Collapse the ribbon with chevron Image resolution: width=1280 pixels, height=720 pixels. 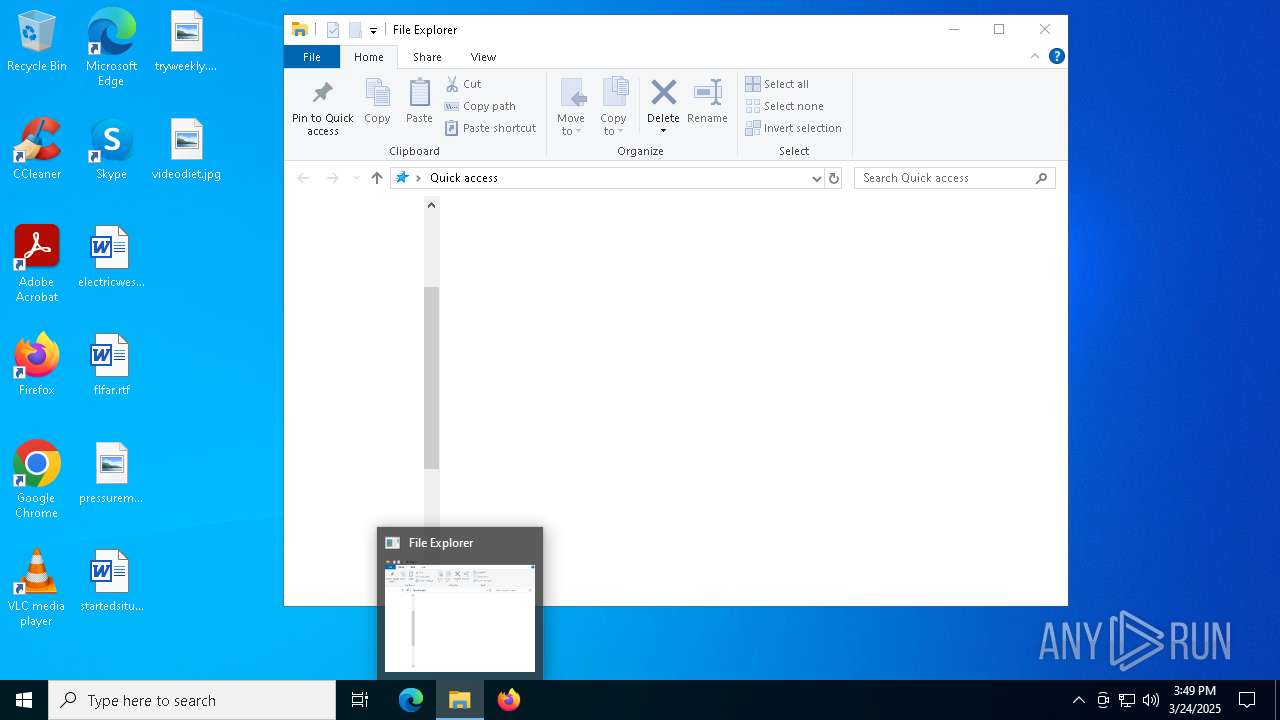pyautogui.click(x=1035, y=56)
